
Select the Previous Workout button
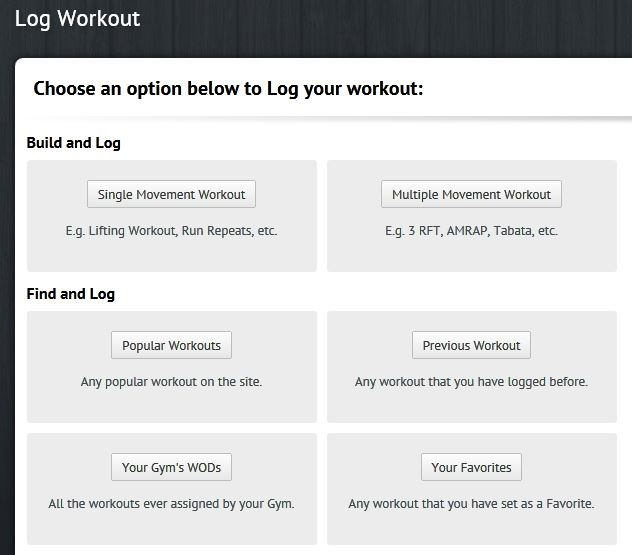pos(471,345)
